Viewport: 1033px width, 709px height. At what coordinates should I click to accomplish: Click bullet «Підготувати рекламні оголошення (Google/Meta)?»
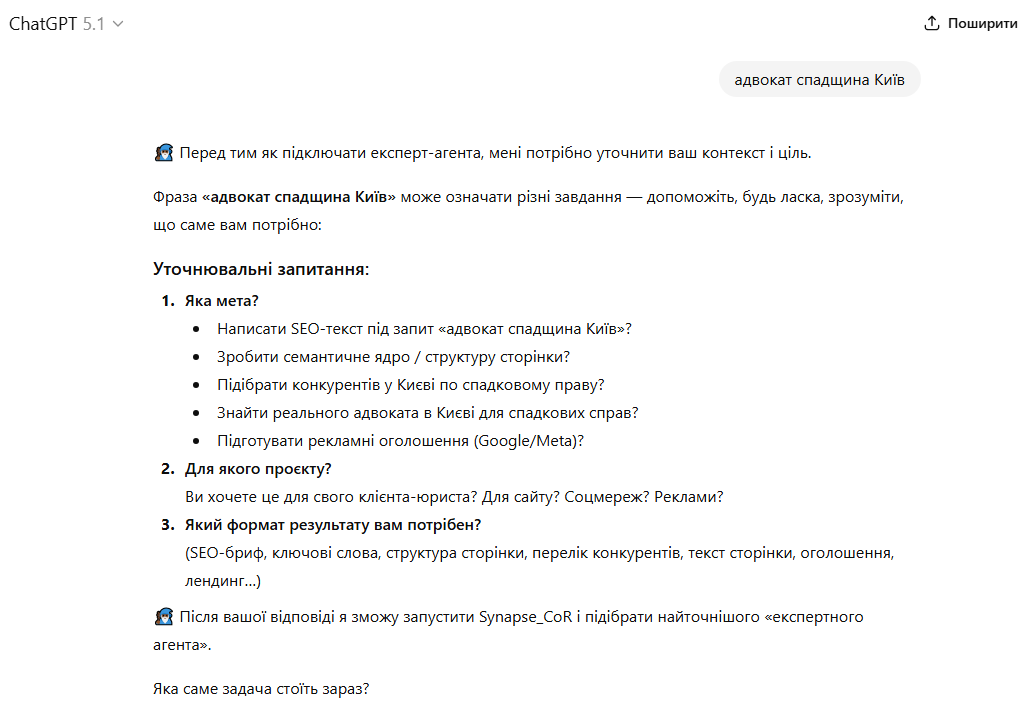[401, 440]
